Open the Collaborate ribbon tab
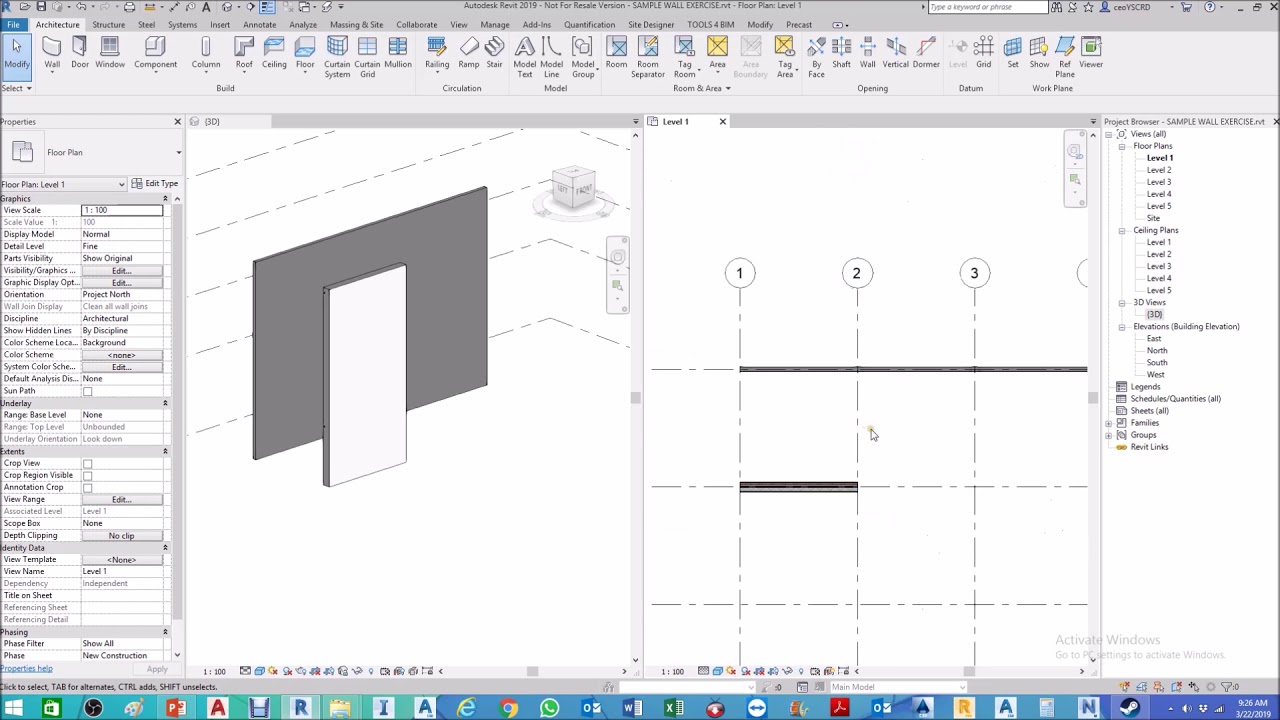The image size is (1280, 720). coord(416,25)
